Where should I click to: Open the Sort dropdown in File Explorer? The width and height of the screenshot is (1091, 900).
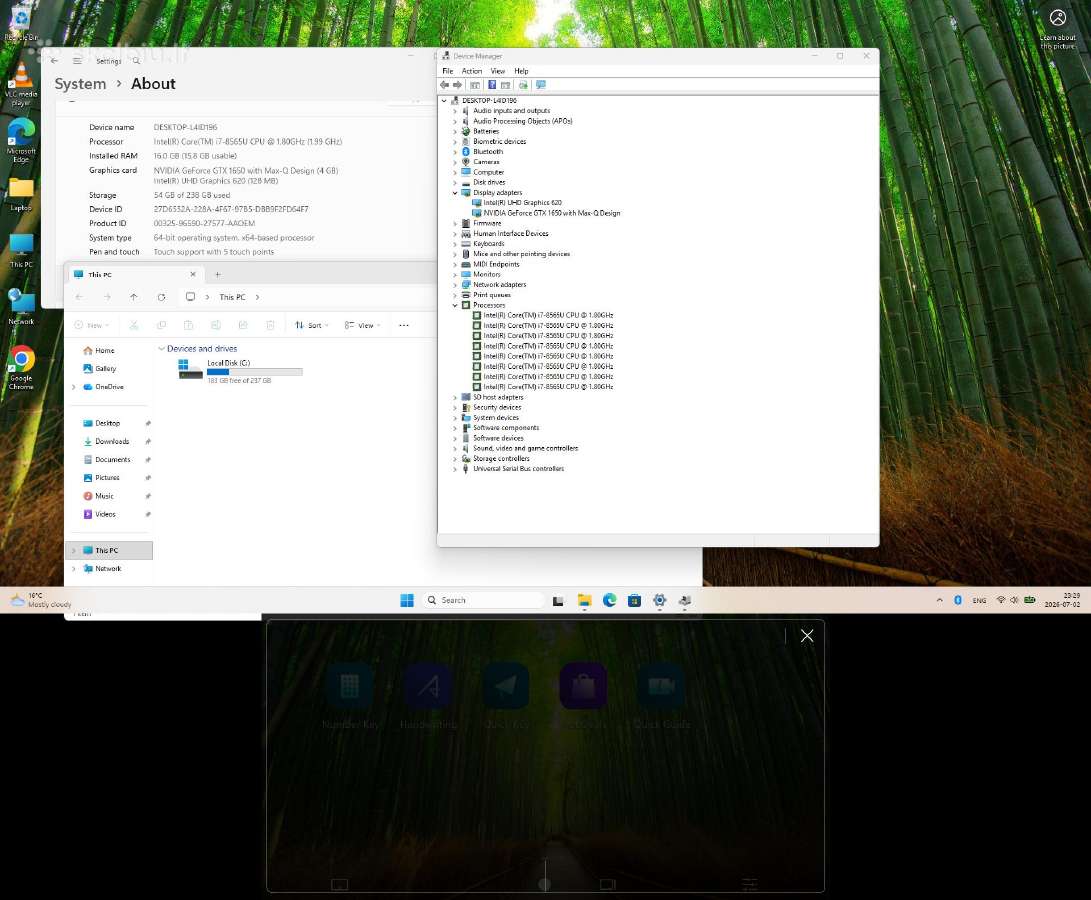pyautogui.click(x=312, y=325)
